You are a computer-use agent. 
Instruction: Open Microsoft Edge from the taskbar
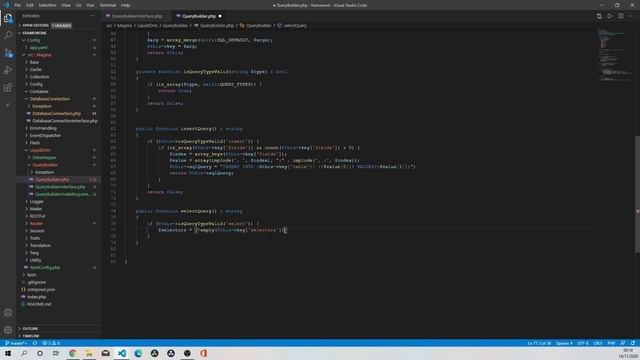[138, 353]
